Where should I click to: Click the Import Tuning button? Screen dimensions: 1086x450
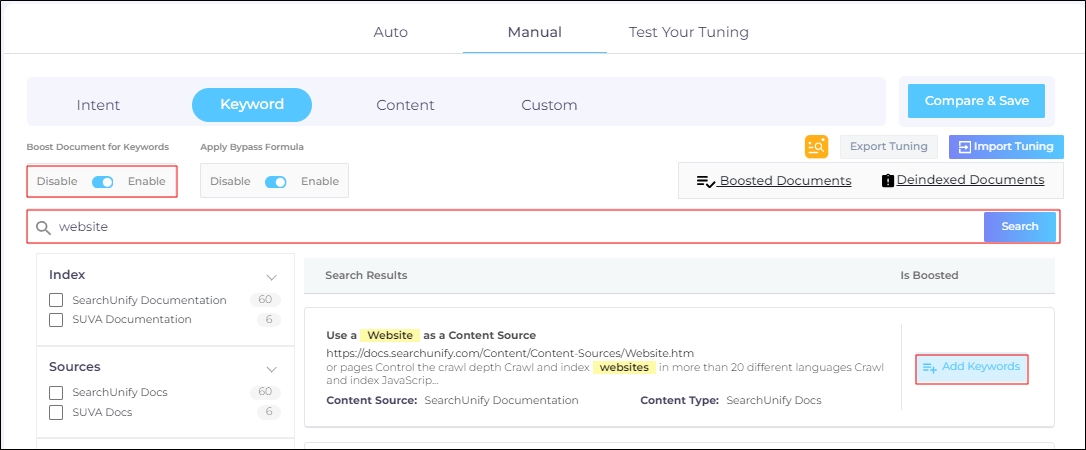coord(1005,147)
